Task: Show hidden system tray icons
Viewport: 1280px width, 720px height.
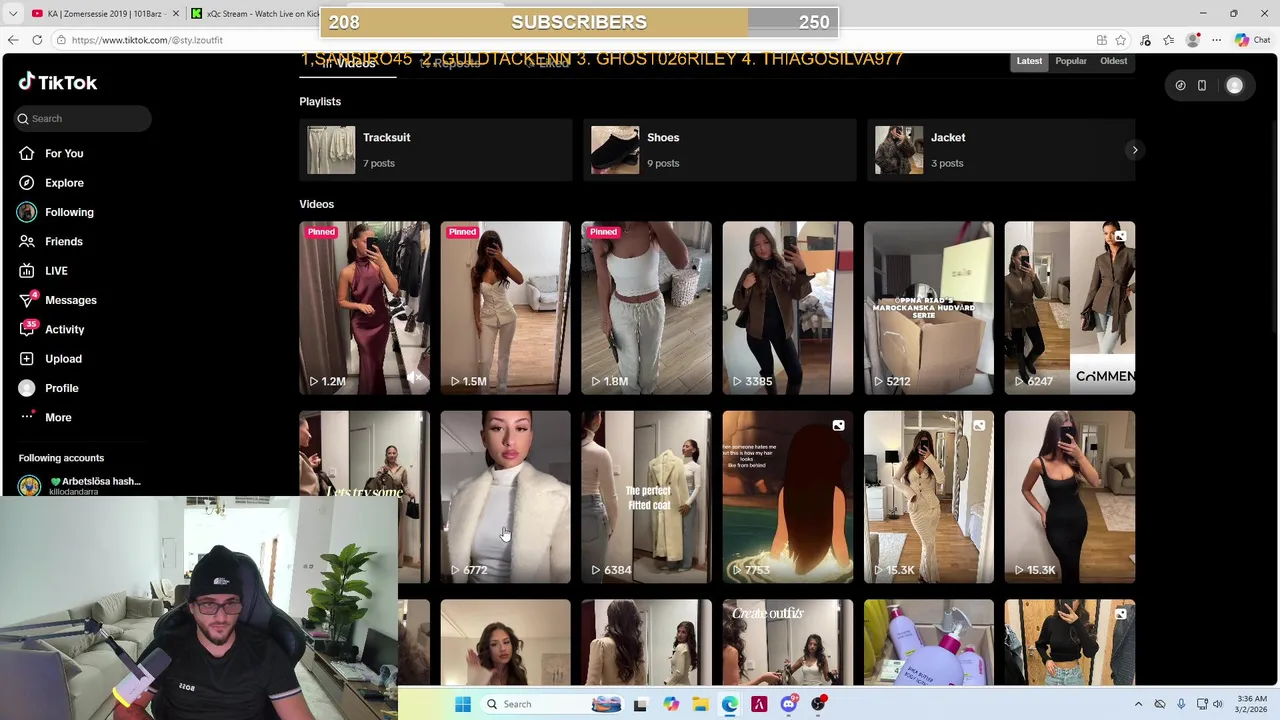Action: click(1138, 704)
